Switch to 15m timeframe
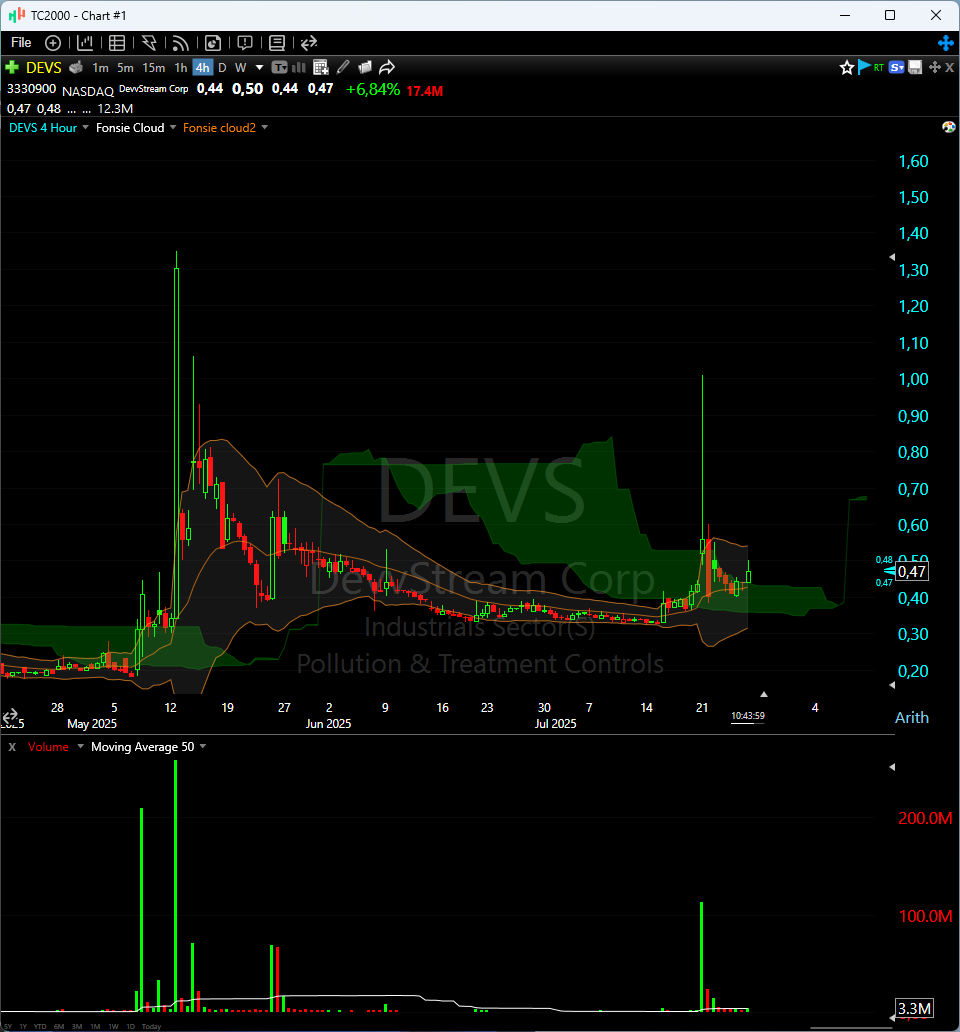This screenshot has height=1032, width=960. click(153, 68)
